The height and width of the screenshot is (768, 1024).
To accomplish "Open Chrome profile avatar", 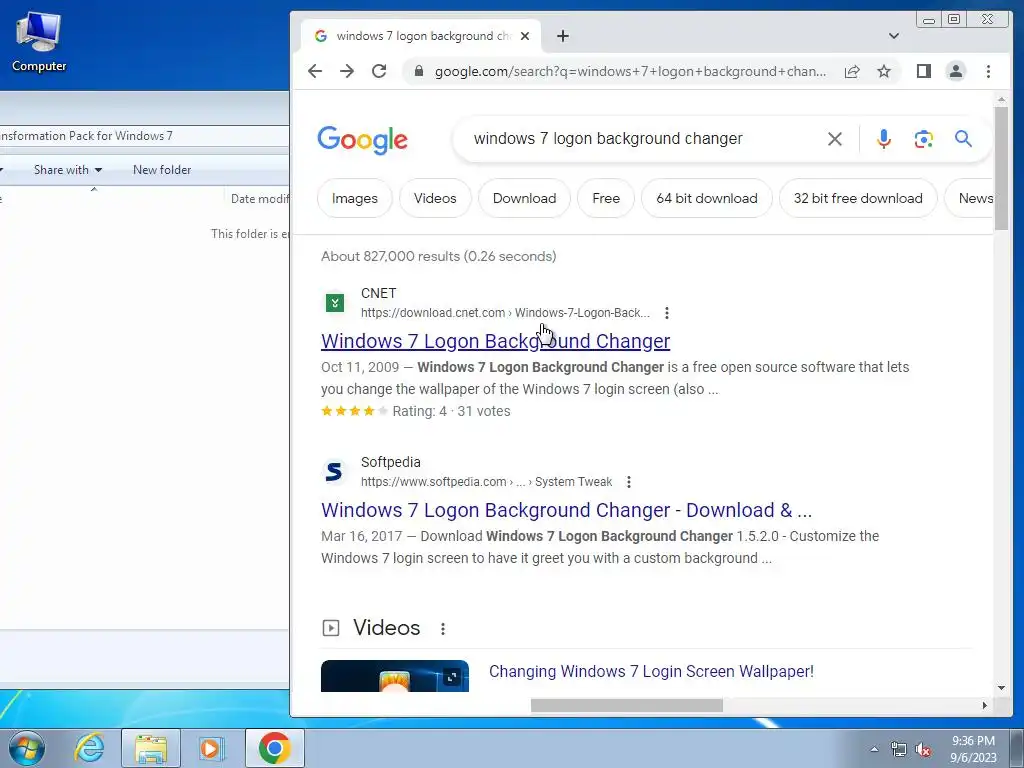I will [x=955, y=71].
